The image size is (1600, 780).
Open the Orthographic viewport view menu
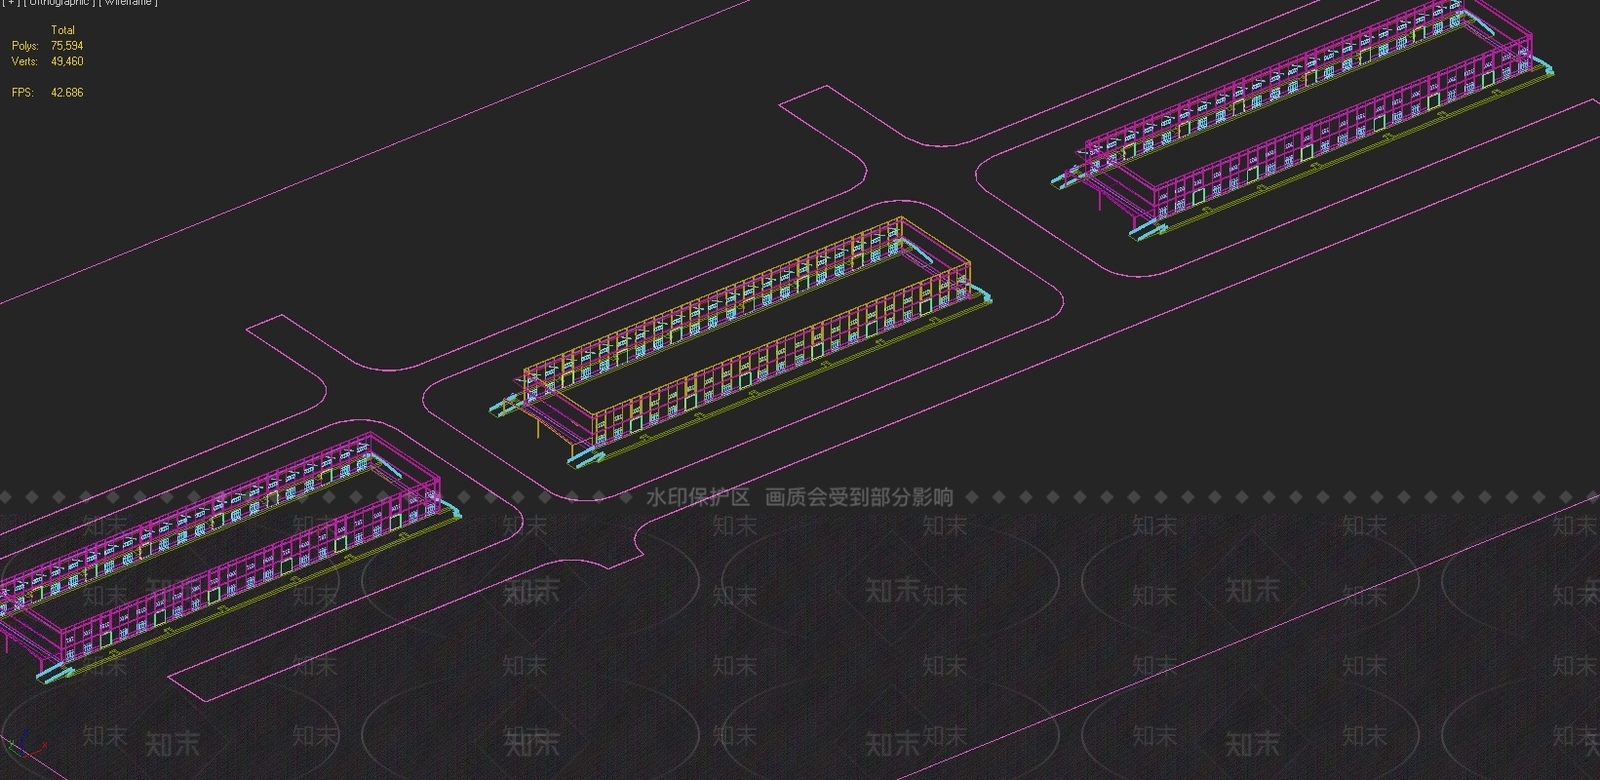point(59,3)
